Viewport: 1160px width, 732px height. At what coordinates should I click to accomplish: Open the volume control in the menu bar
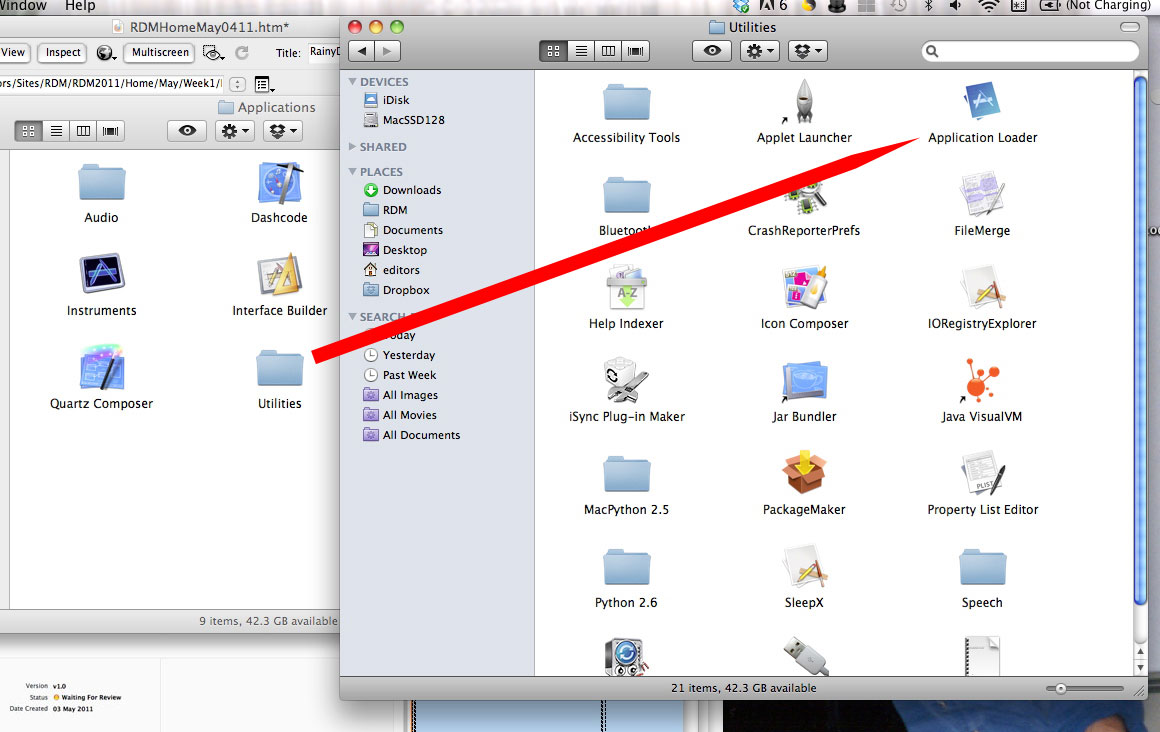click(x=956, y=6)
